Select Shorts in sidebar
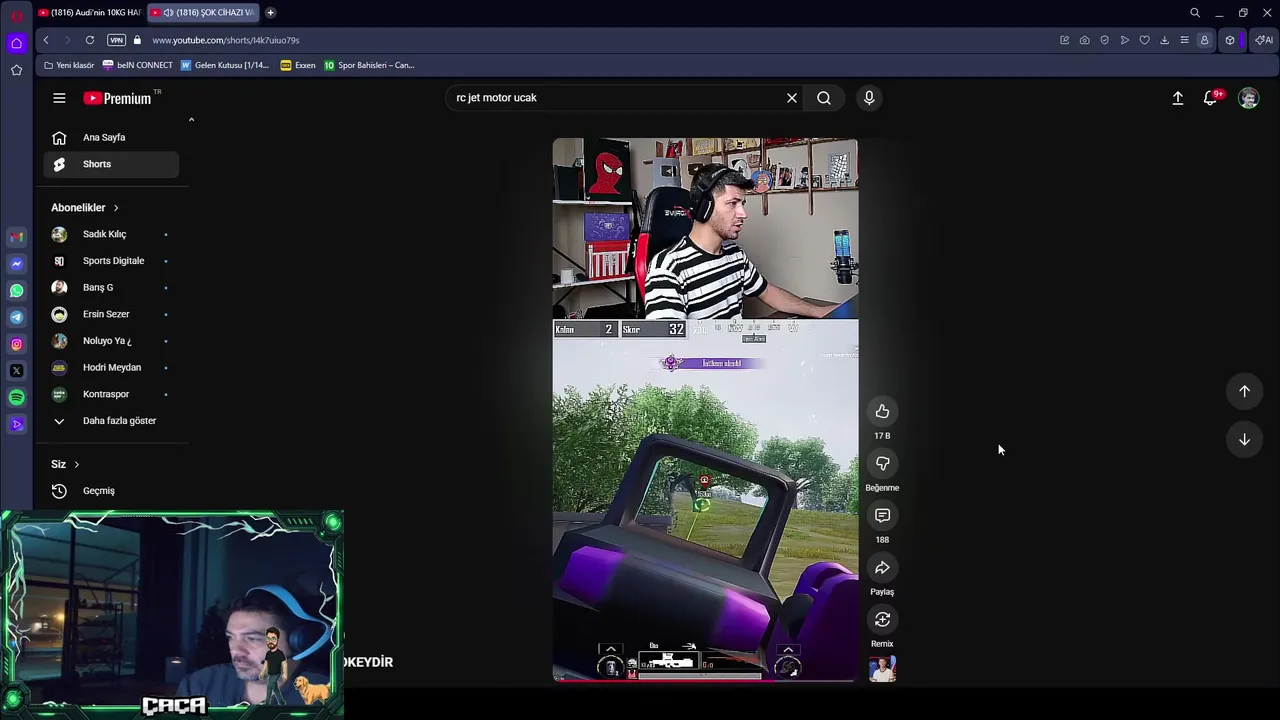Viewport: 1280px width, 720px height. coord(111,164)
